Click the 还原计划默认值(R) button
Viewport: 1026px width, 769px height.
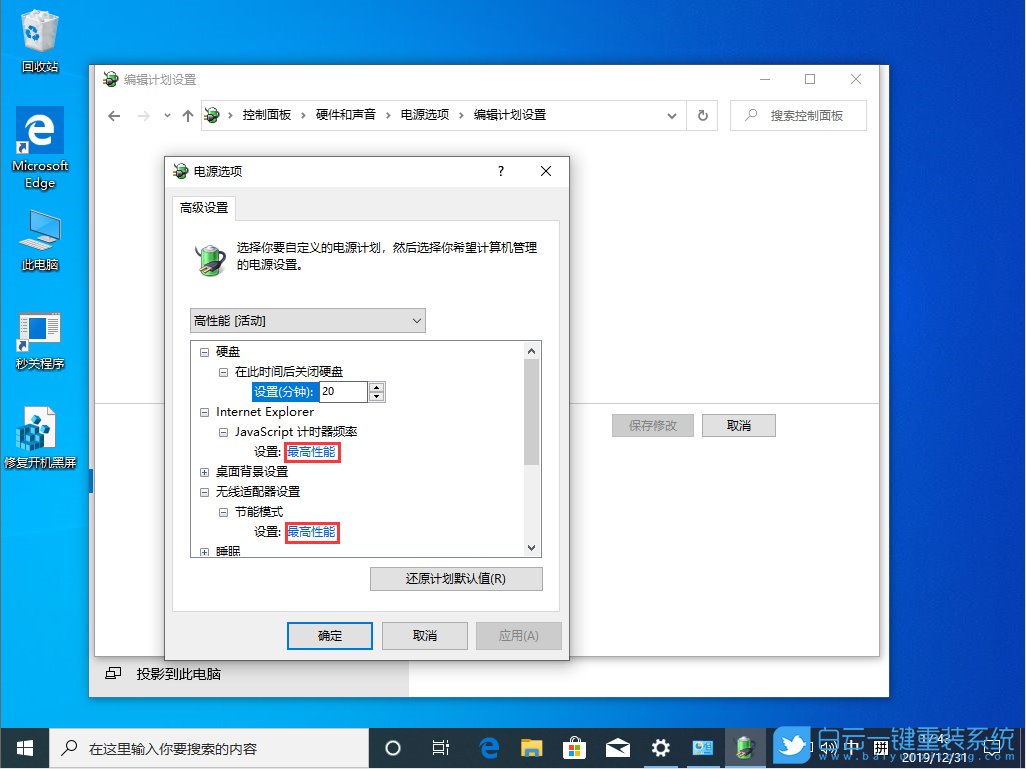(456, 578)
